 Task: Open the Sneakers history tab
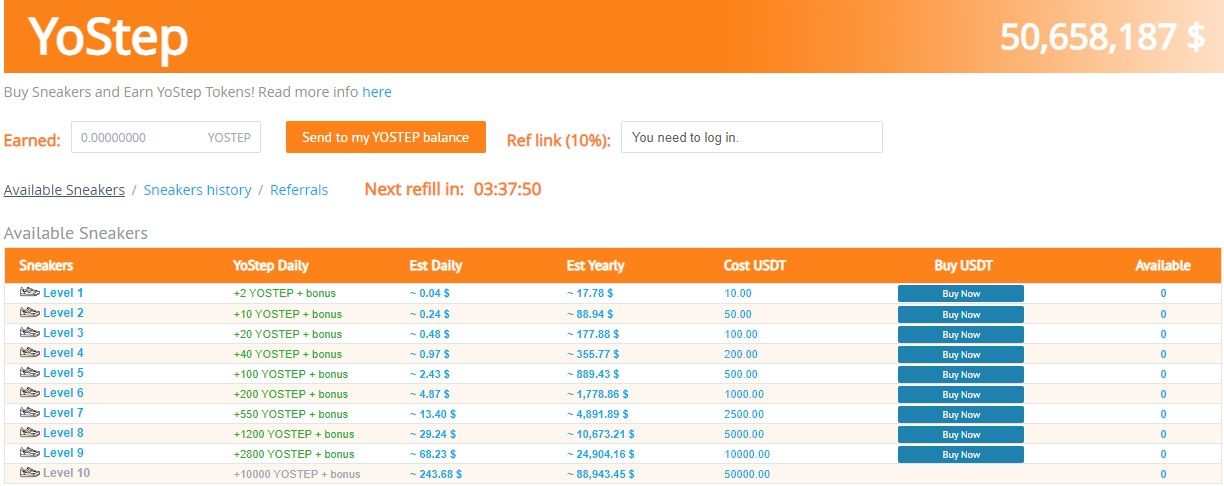coord(197,190)
